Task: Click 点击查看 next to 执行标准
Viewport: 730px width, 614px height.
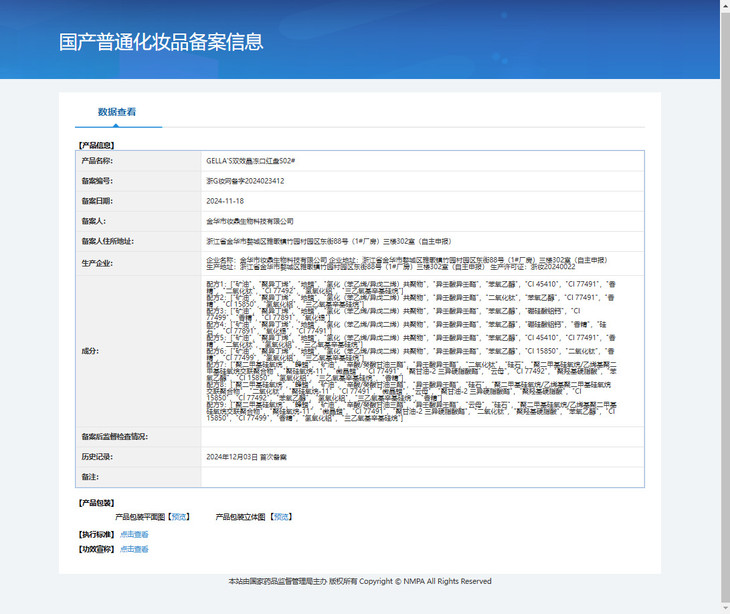Action: [134, 534]
